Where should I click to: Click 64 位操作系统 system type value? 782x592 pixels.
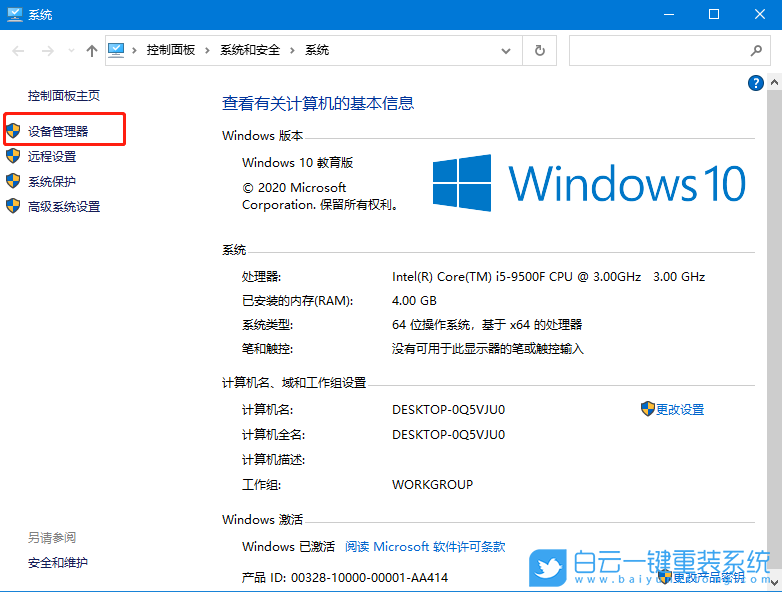tap(487, 325)
